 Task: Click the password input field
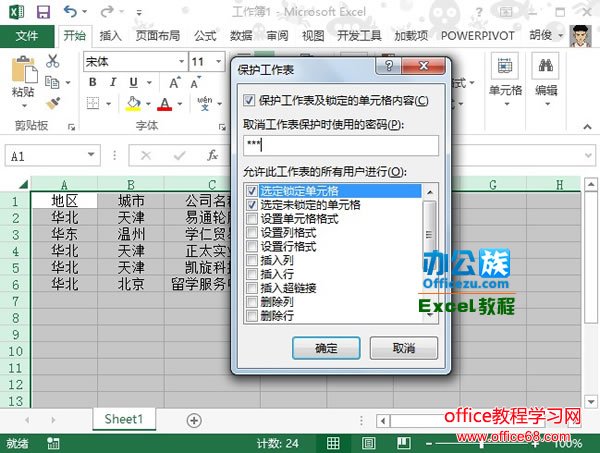[341, 145]
